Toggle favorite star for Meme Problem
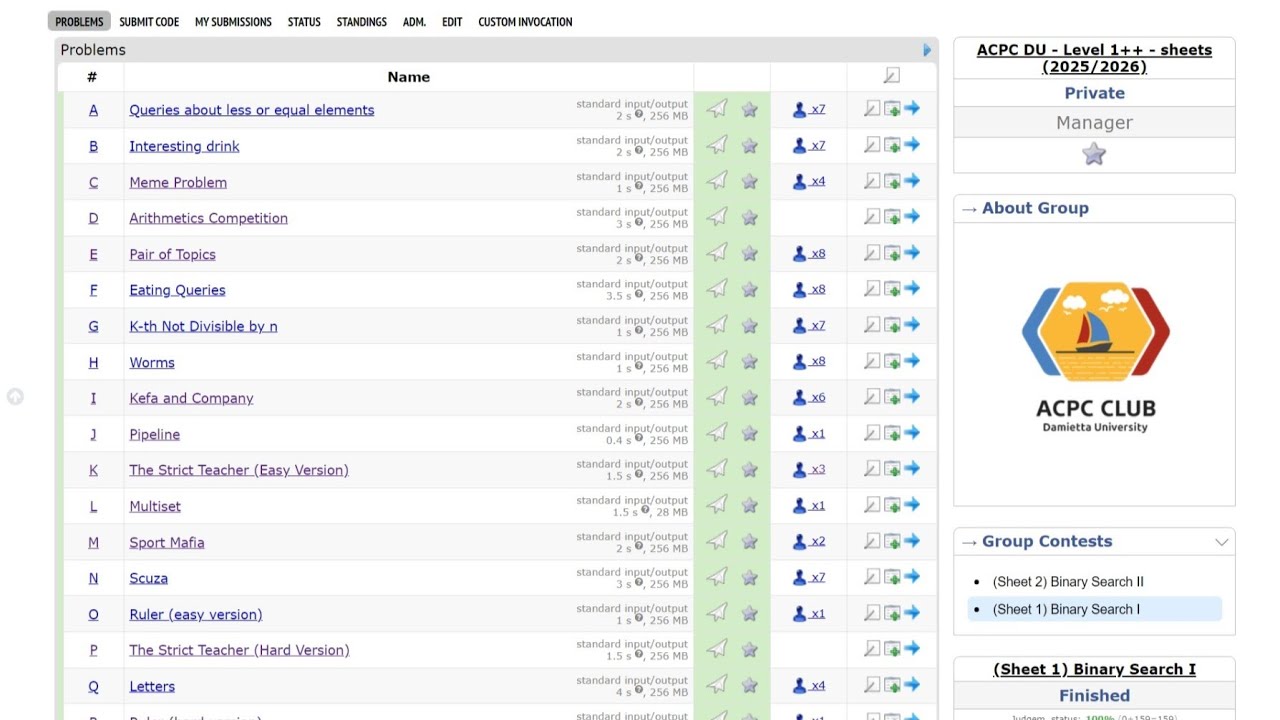Screen dimensions: 1280x720 click(749, 182)
